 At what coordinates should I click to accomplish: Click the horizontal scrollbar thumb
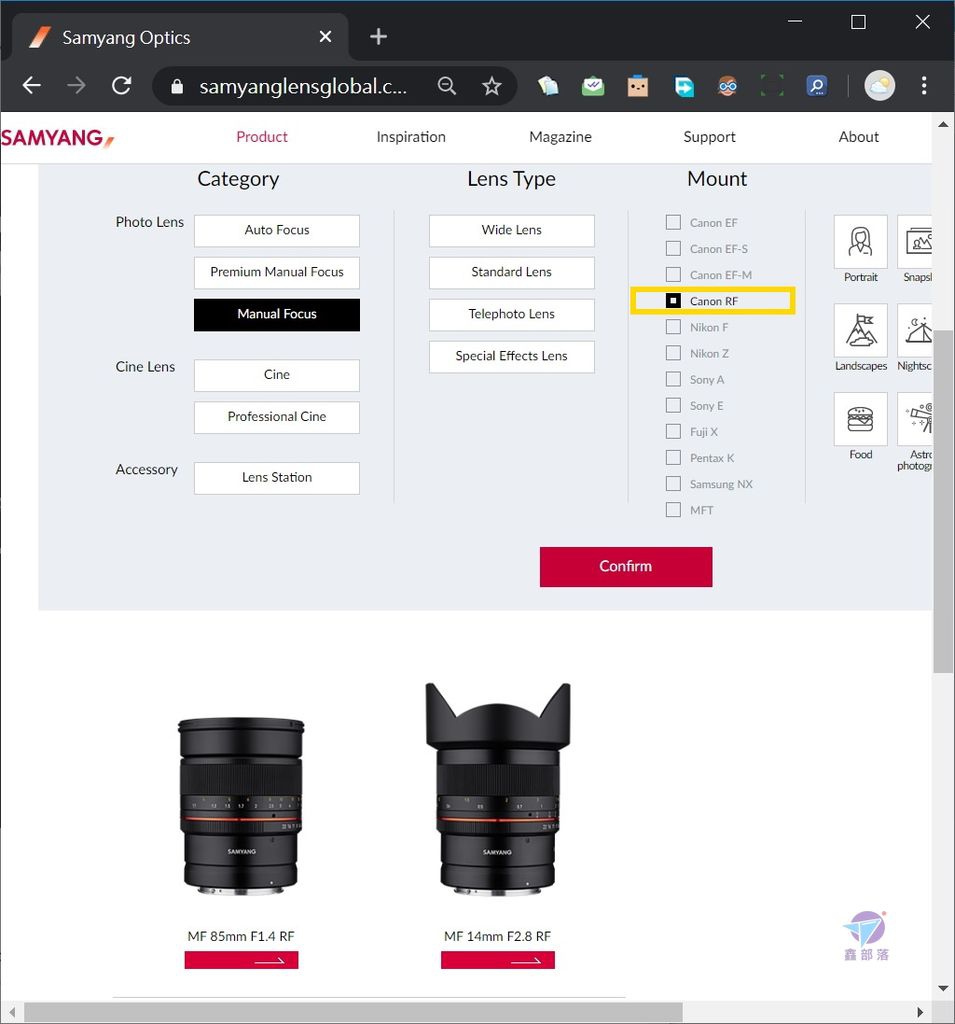pos(353,1012)
